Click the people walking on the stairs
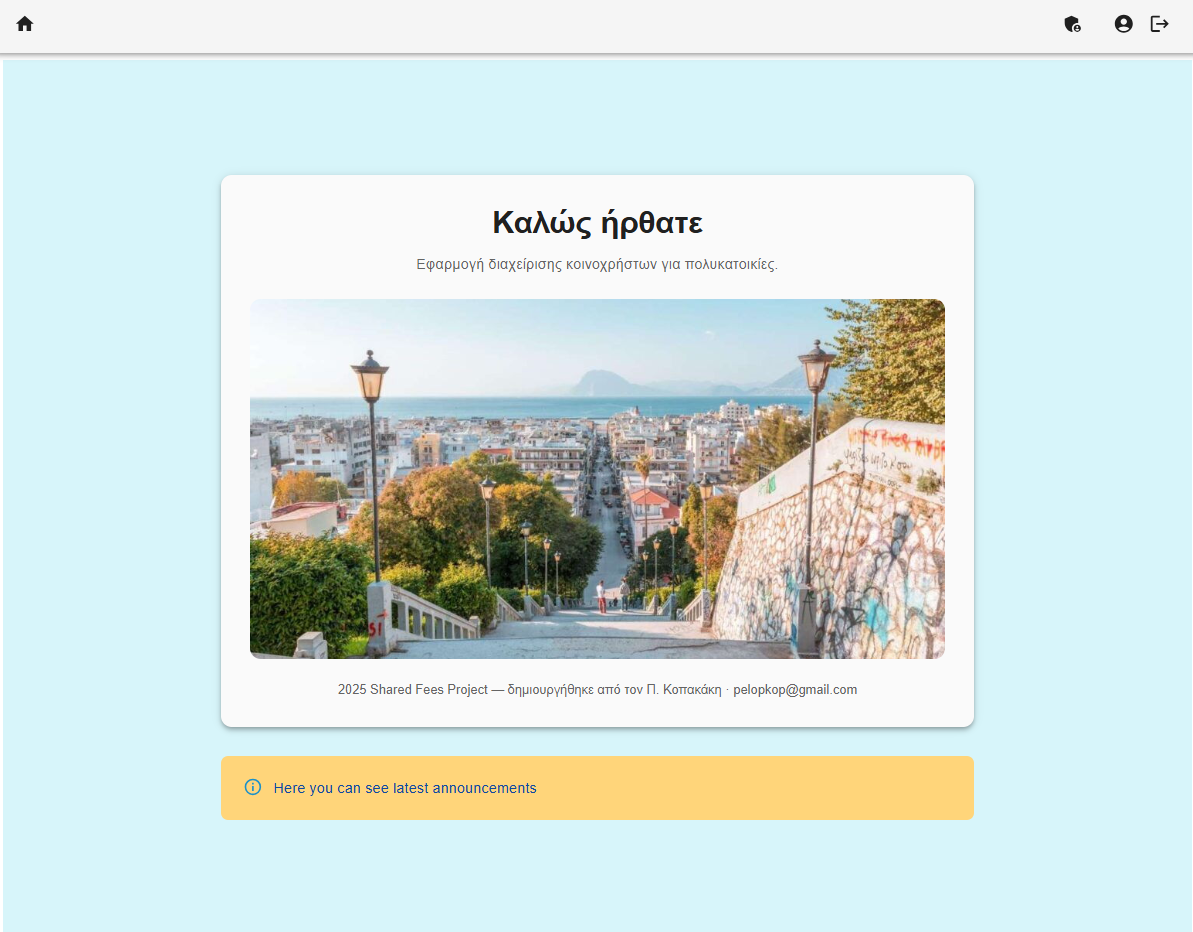Image resolution: width=1193 pixels, height=932 pixels. [611, 596]
